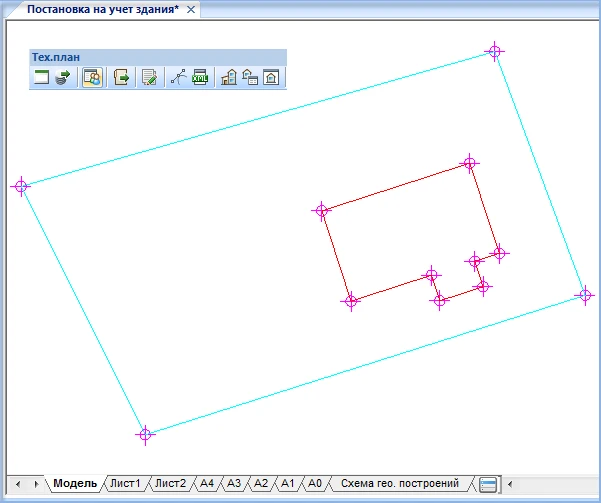Open the document with pencil edit icon
The width and height of the screenshot is (601, 503).
150,77
